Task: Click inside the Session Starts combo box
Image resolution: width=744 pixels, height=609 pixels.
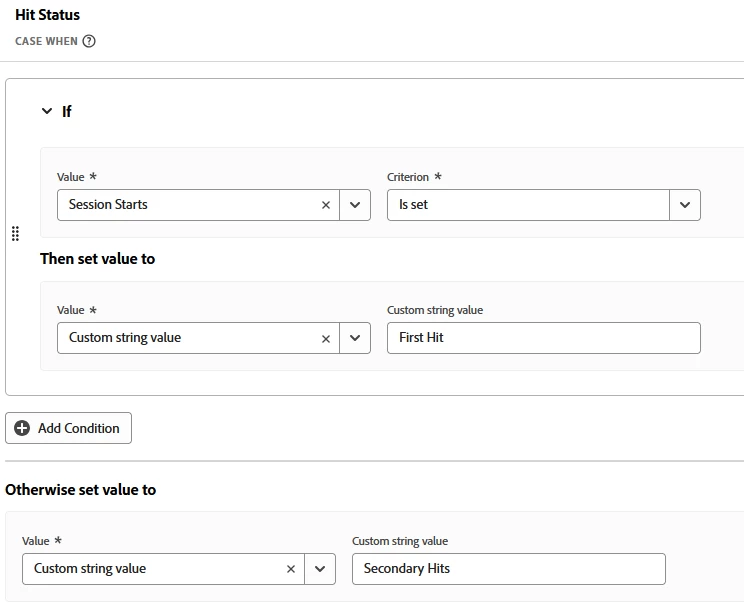Action: tap(185, 205)
